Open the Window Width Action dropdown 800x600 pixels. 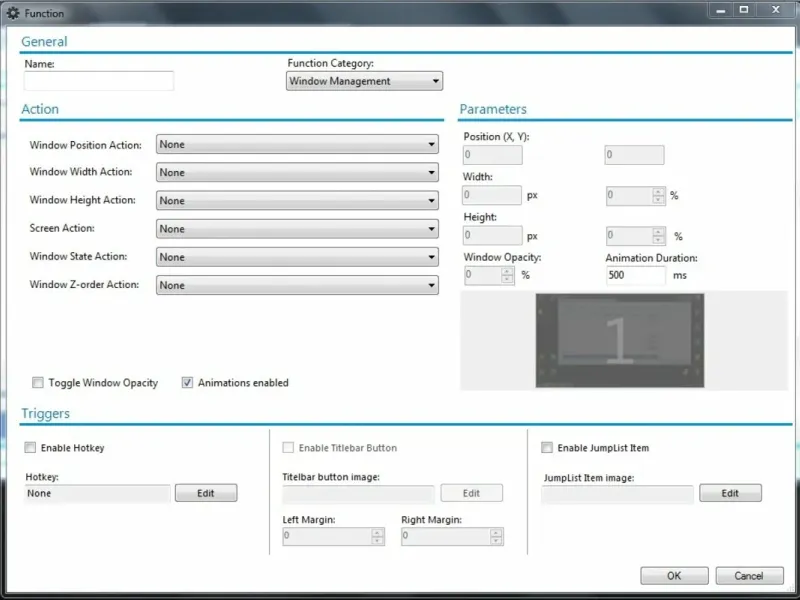[x=297, y=172]
